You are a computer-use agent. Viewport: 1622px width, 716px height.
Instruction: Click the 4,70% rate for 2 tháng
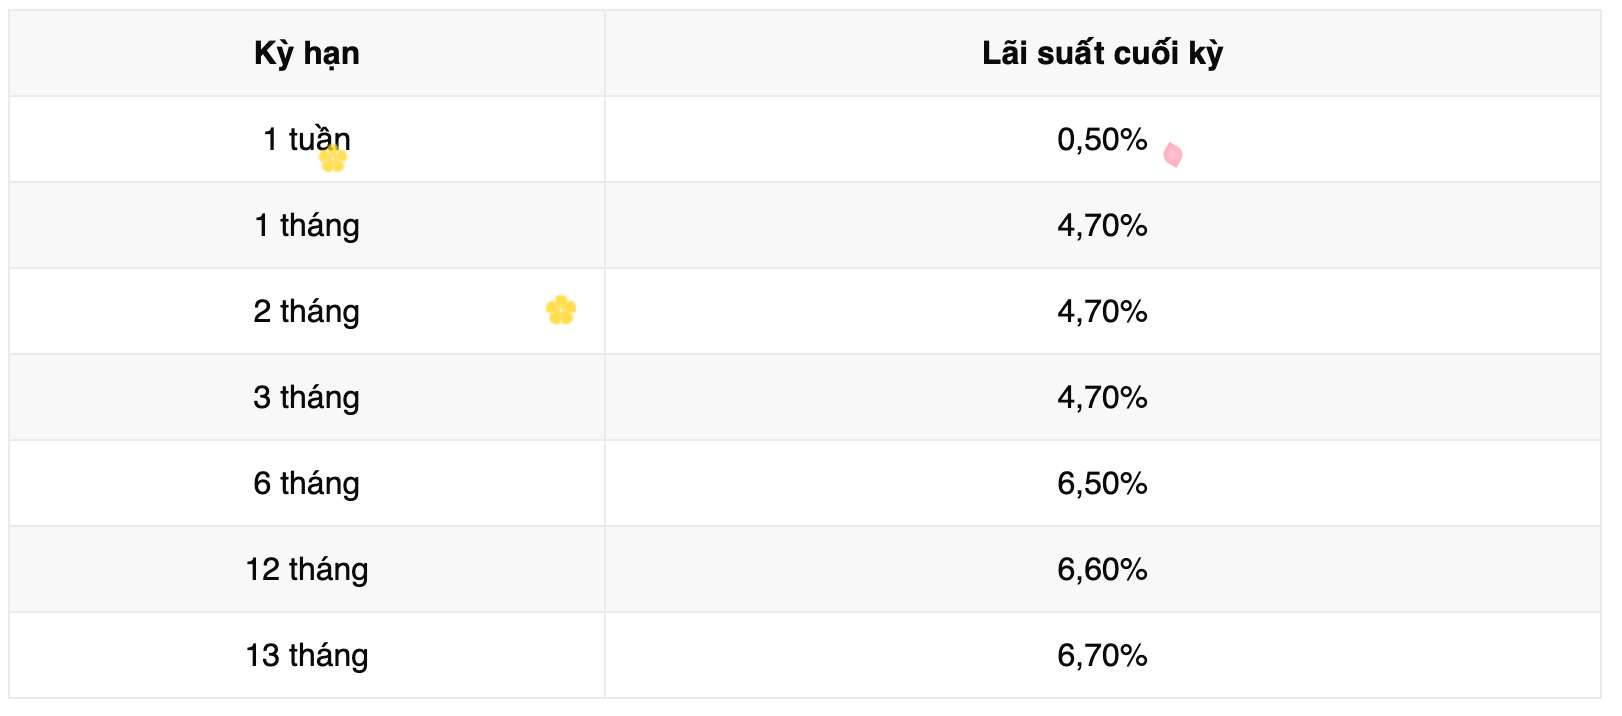[x=1102, y=311]
